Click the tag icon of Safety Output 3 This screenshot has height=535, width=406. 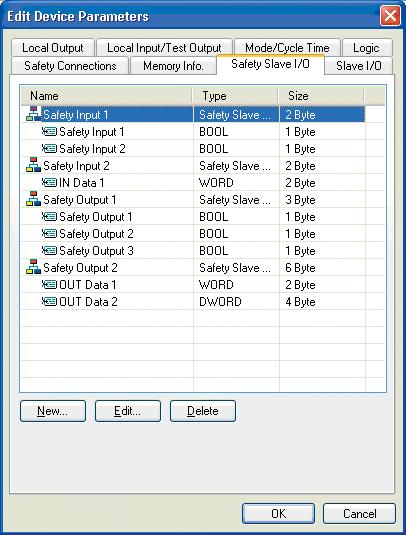pos(49,251)
